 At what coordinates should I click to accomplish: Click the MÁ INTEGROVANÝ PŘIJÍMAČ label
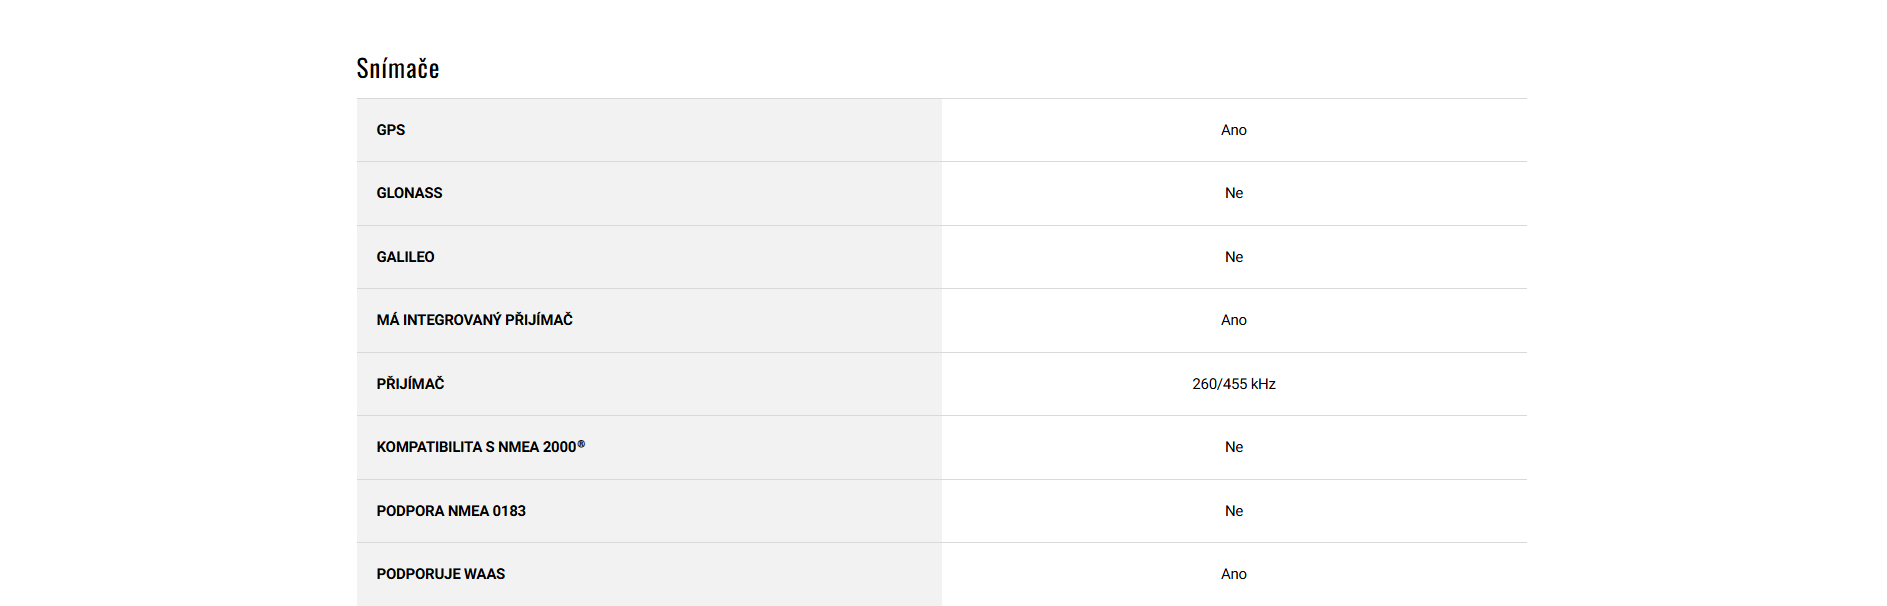tap(474, 320)
